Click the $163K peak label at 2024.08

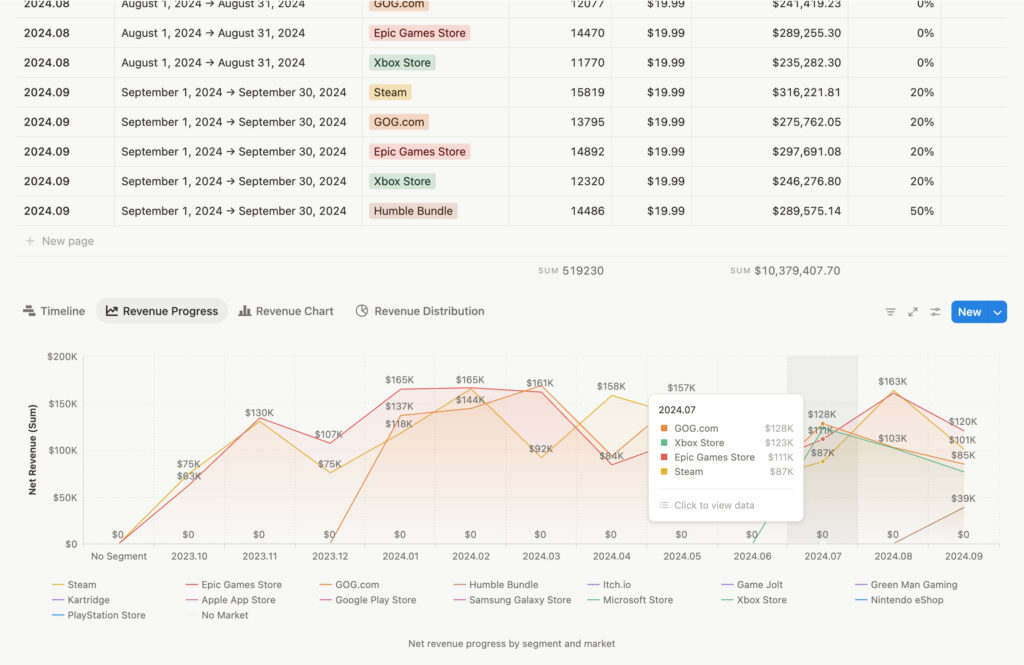tap(892, 381)
